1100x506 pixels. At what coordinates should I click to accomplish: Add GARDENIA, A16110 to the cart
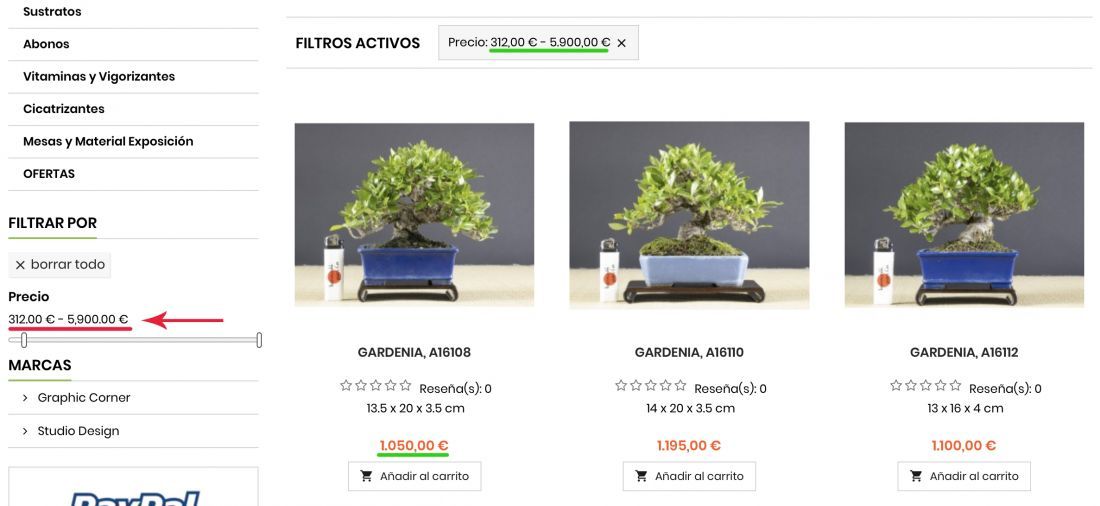click(x=689, y=476)
